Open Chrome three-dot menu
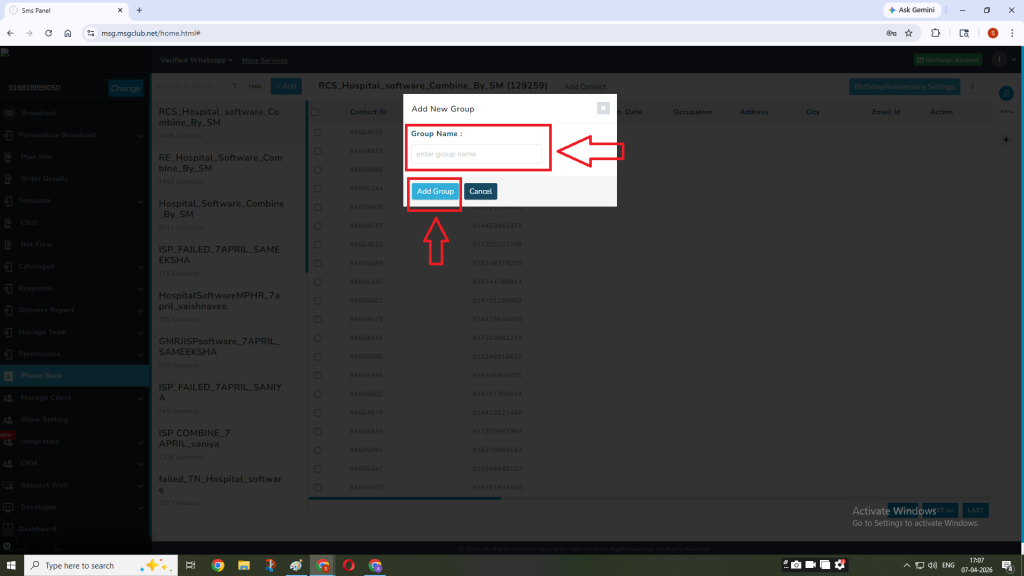Screen dimensions: 1024x576 [x=1012, y=33]
